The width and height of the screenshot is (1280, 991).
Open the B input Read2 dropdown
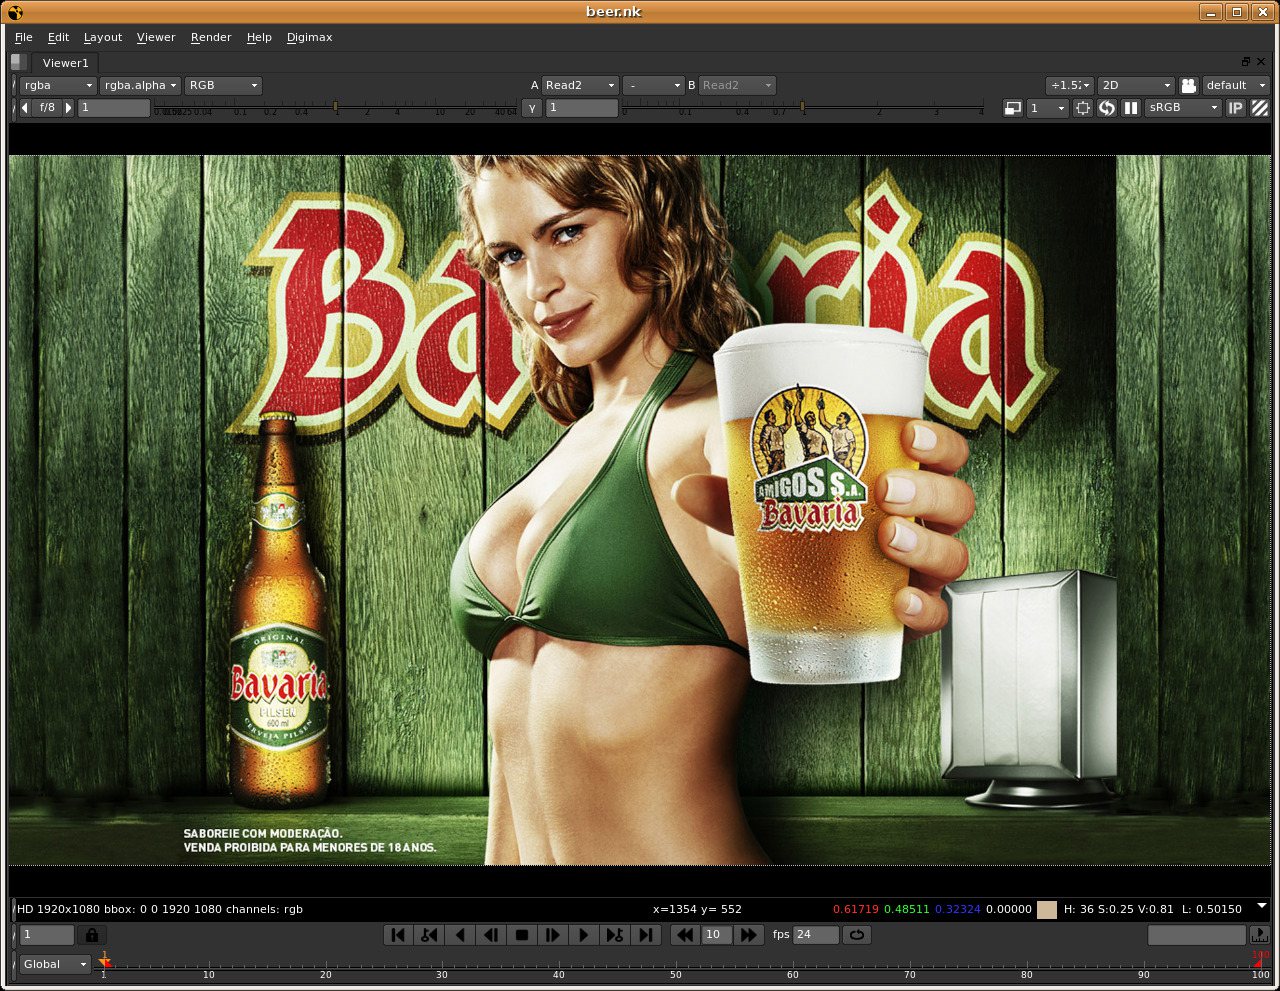(x=737, y=85)
